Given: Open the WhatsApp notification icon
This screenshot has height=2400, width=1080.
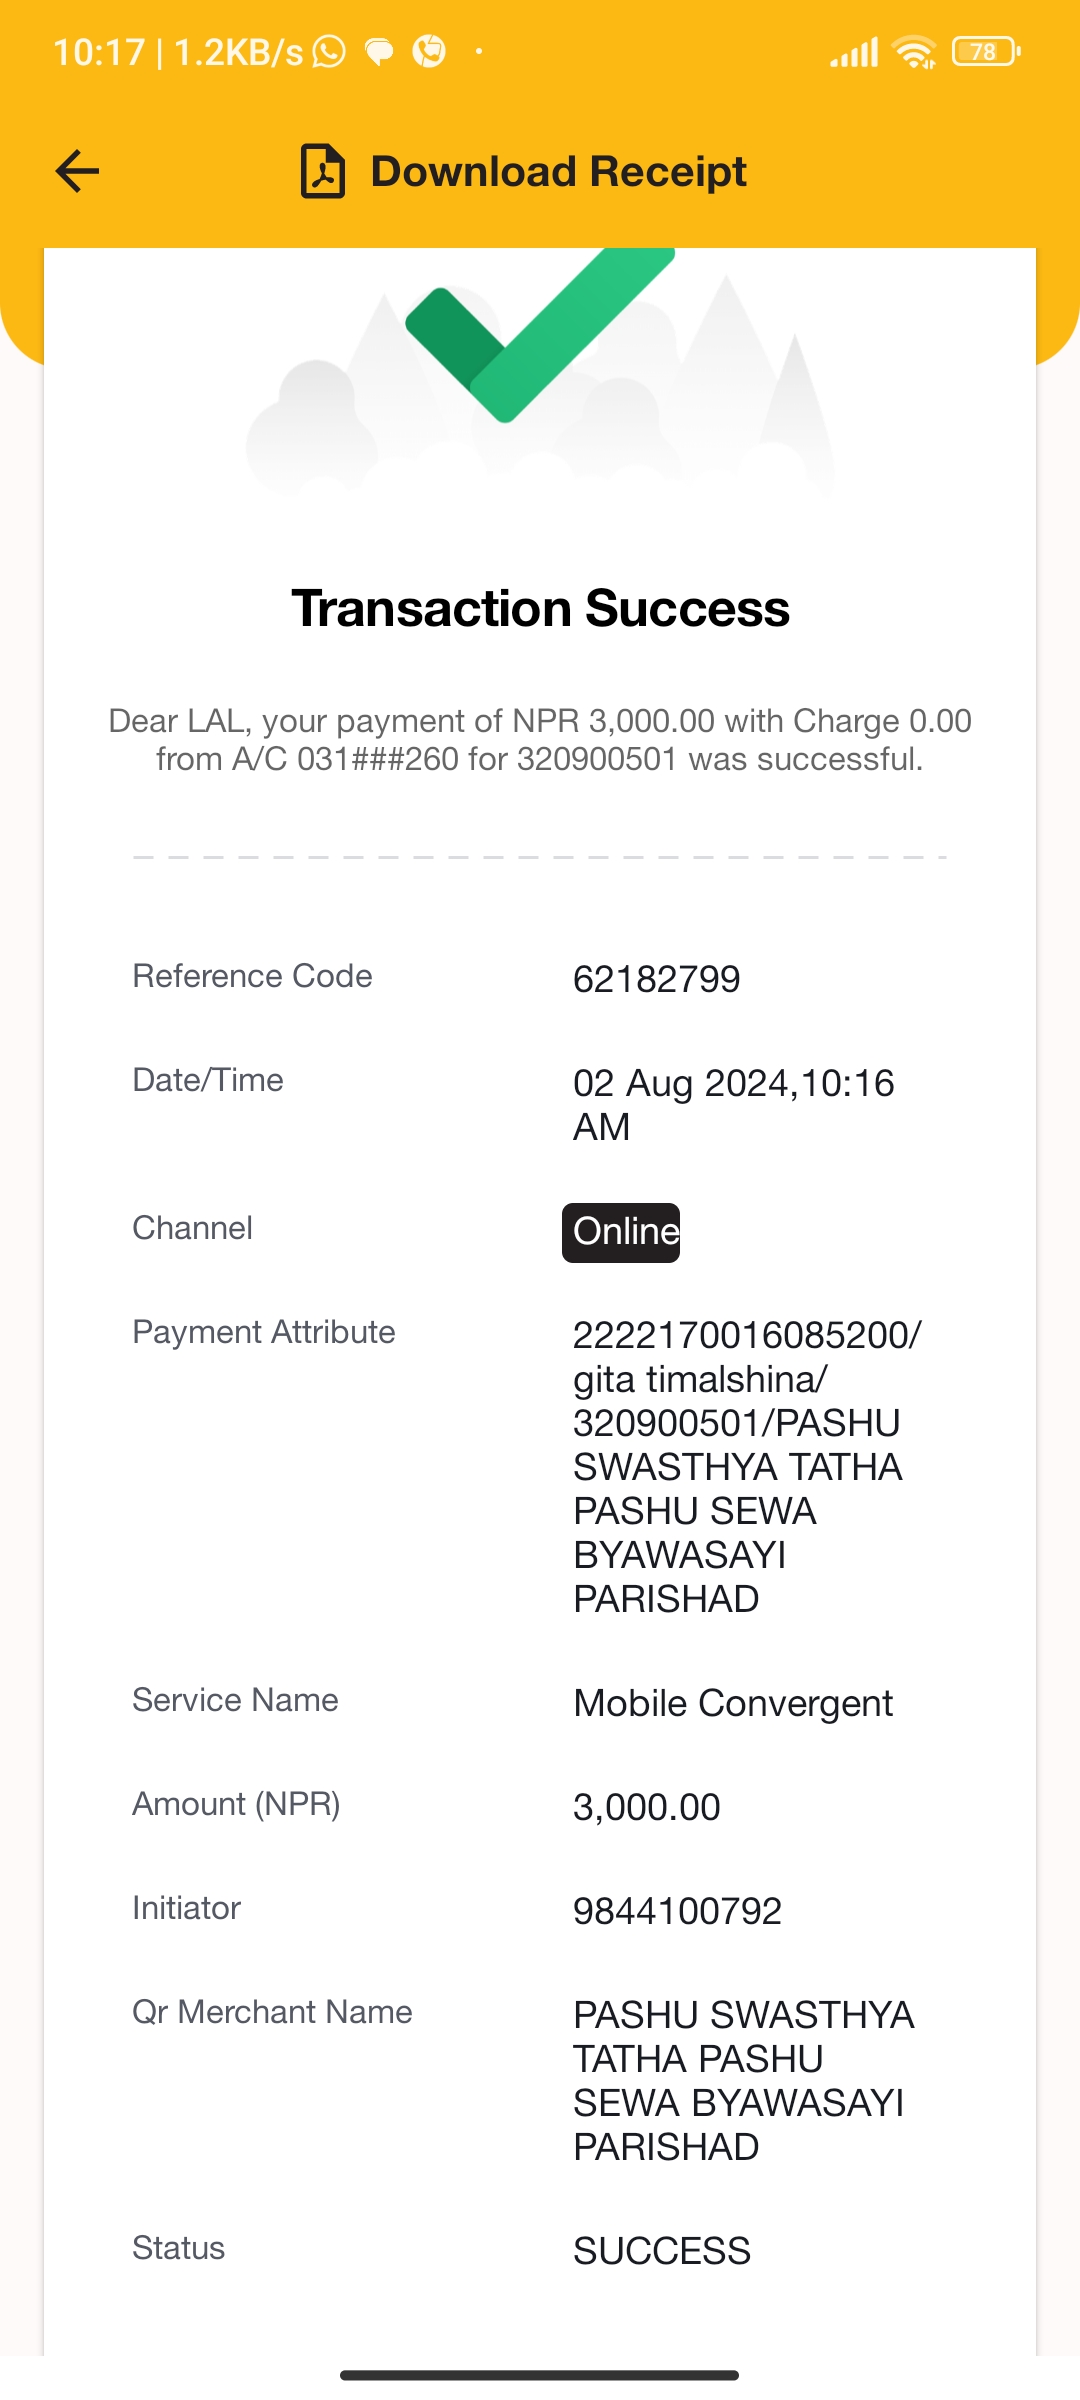Looking at the screenshot, I should pyautogui.click(x=329, y=51).
